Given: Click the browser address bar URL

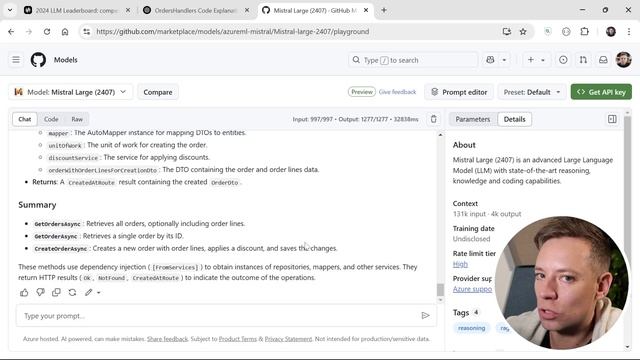Looking at the screenshot, I should [233, 32].
